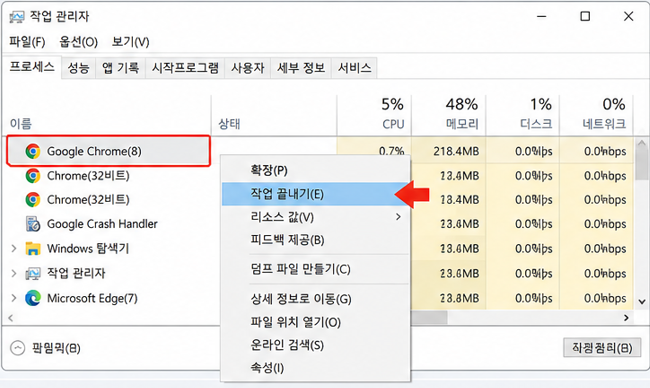Minimize the Task Manager window
Screen dimensions: 650x388
[x=541, y=17]
